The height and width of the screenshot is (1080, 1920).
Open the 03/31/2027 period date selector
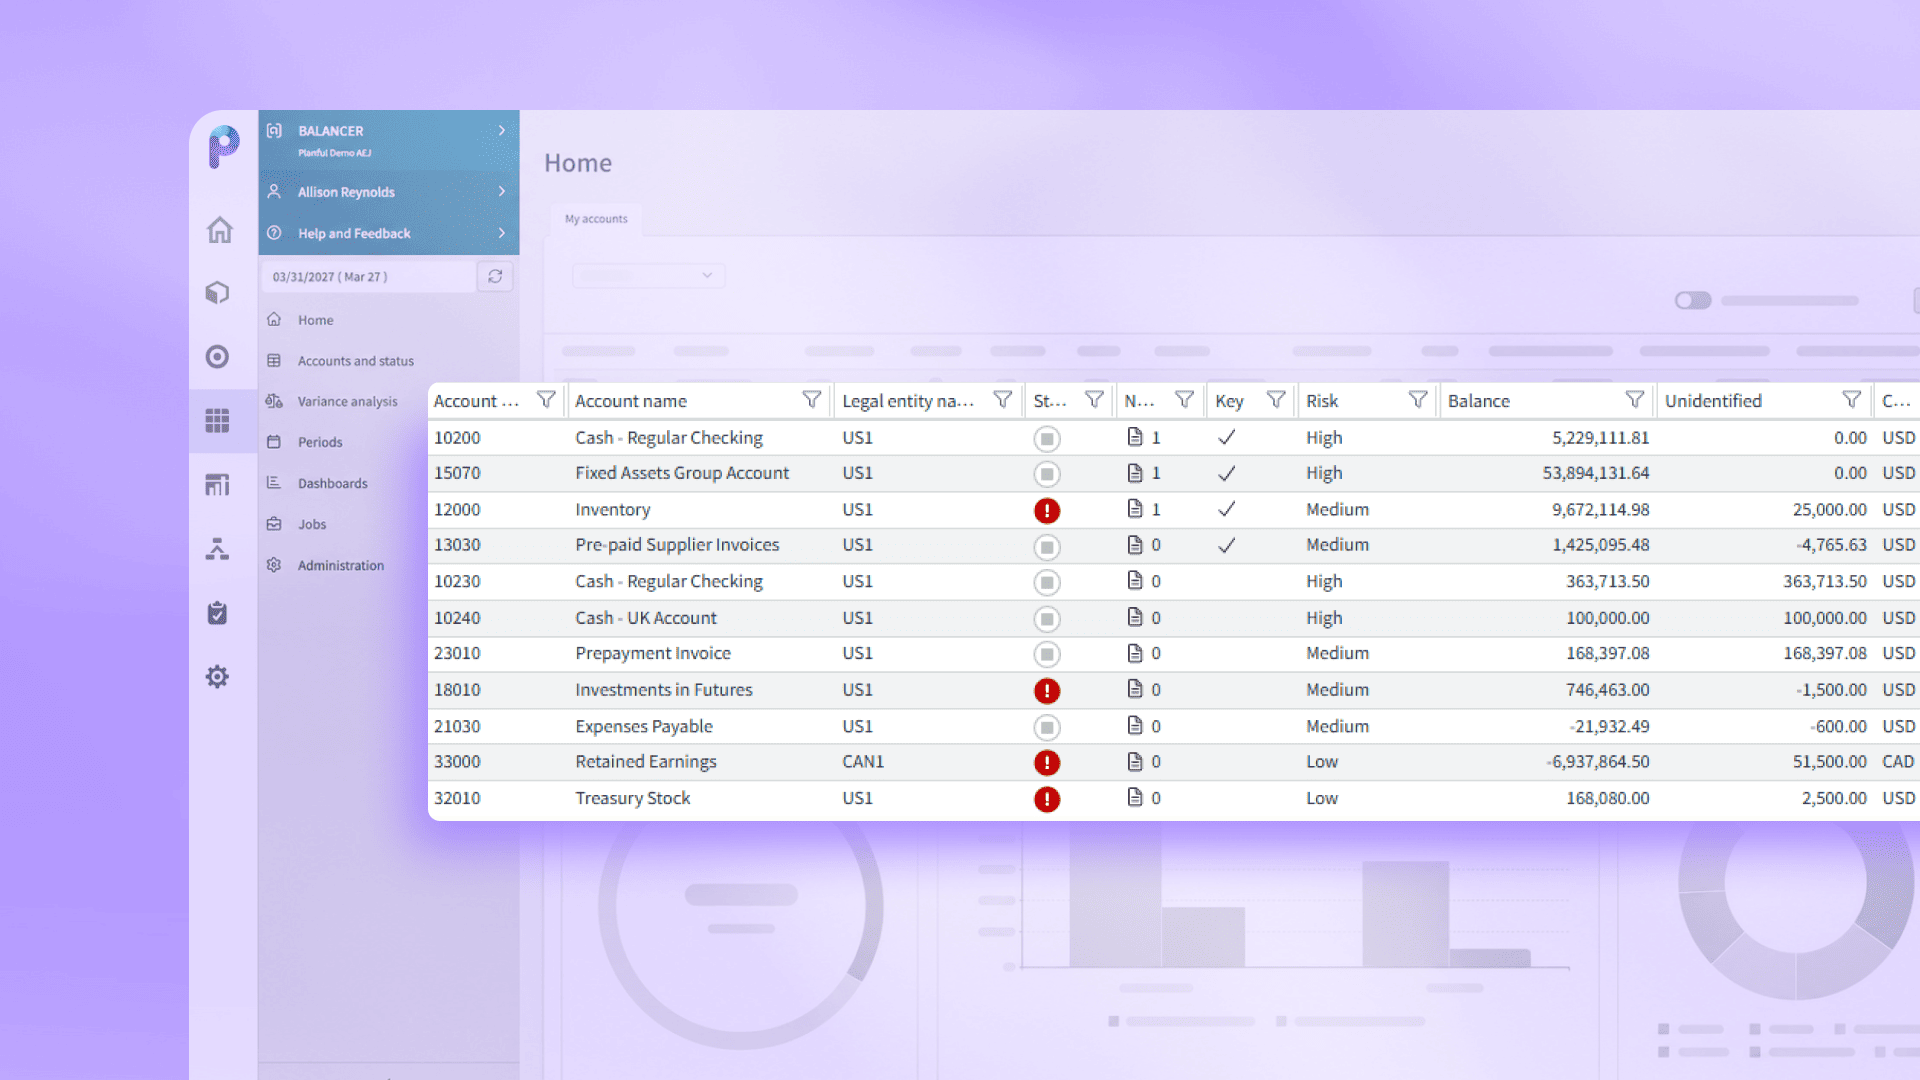(x=370, y=276)
